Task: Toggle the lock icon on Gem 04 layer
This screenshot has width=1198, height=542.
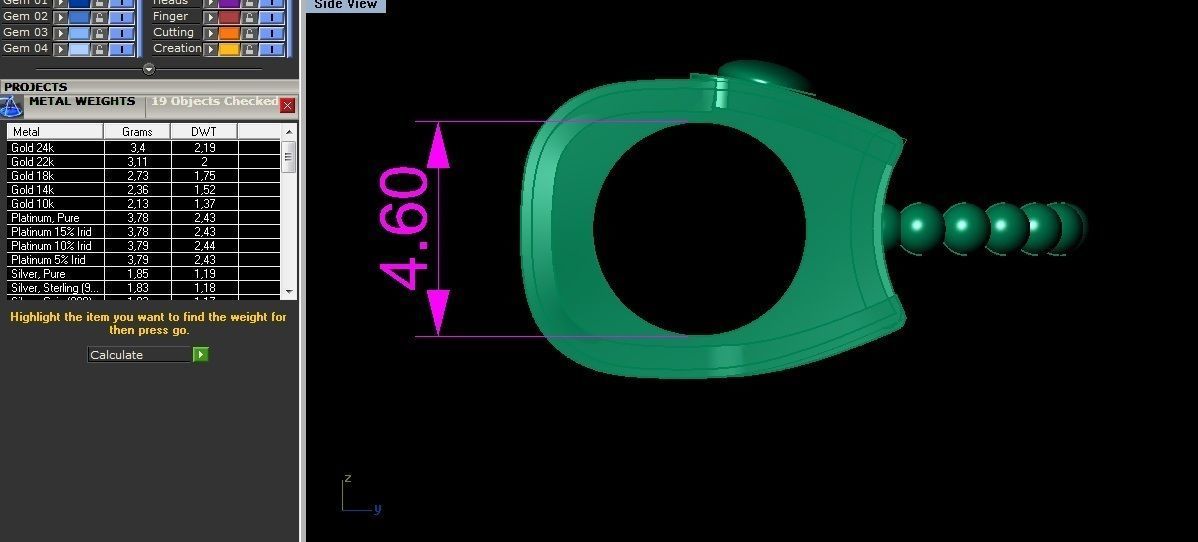Action: click(x=99, y=49)
